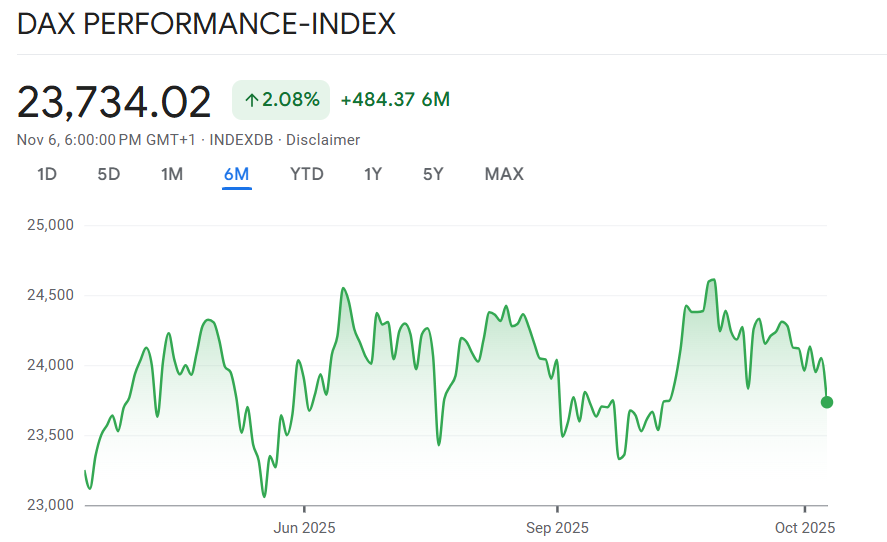
Task: Open the 1M chart range
Action: click(x=172, y=174)
